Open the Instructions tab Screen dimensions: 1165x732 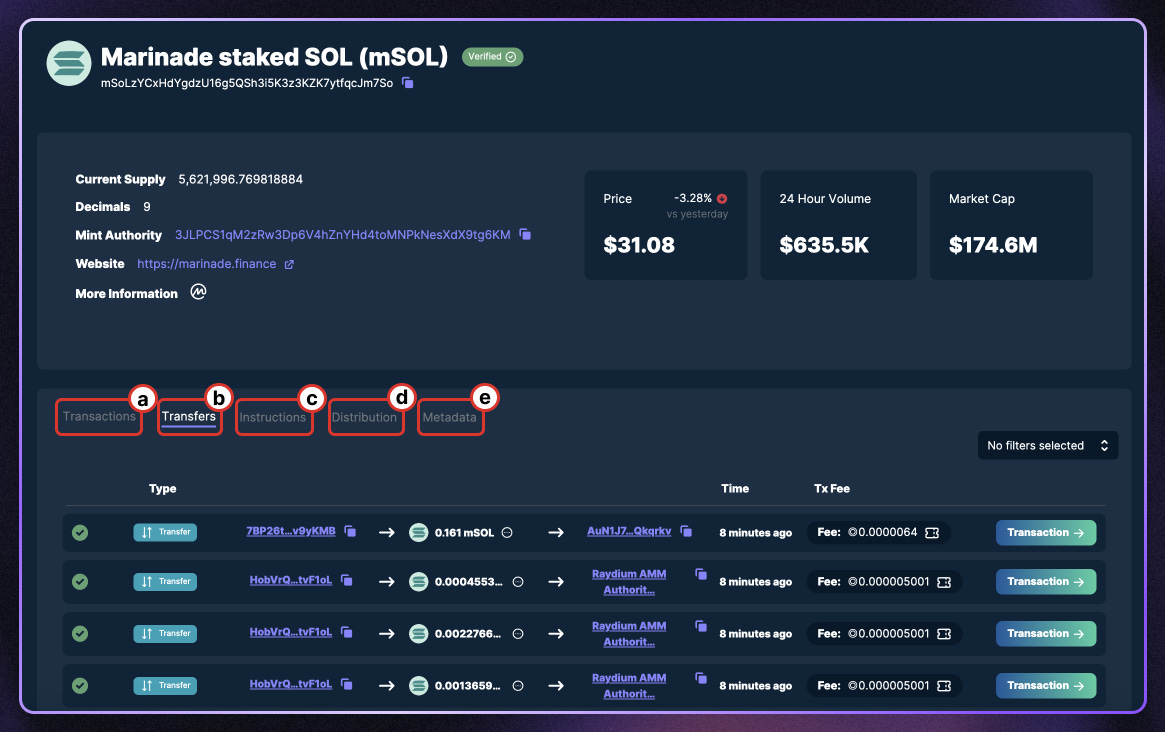coord(273,418)
